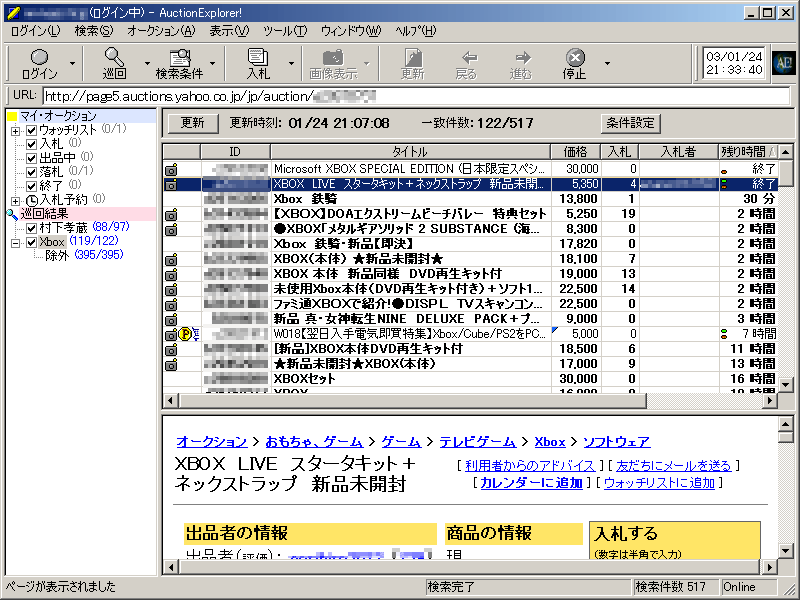Click the 停止 stop toolbar icon
This screenshot has width=800, height=600.
pos(574,63)
